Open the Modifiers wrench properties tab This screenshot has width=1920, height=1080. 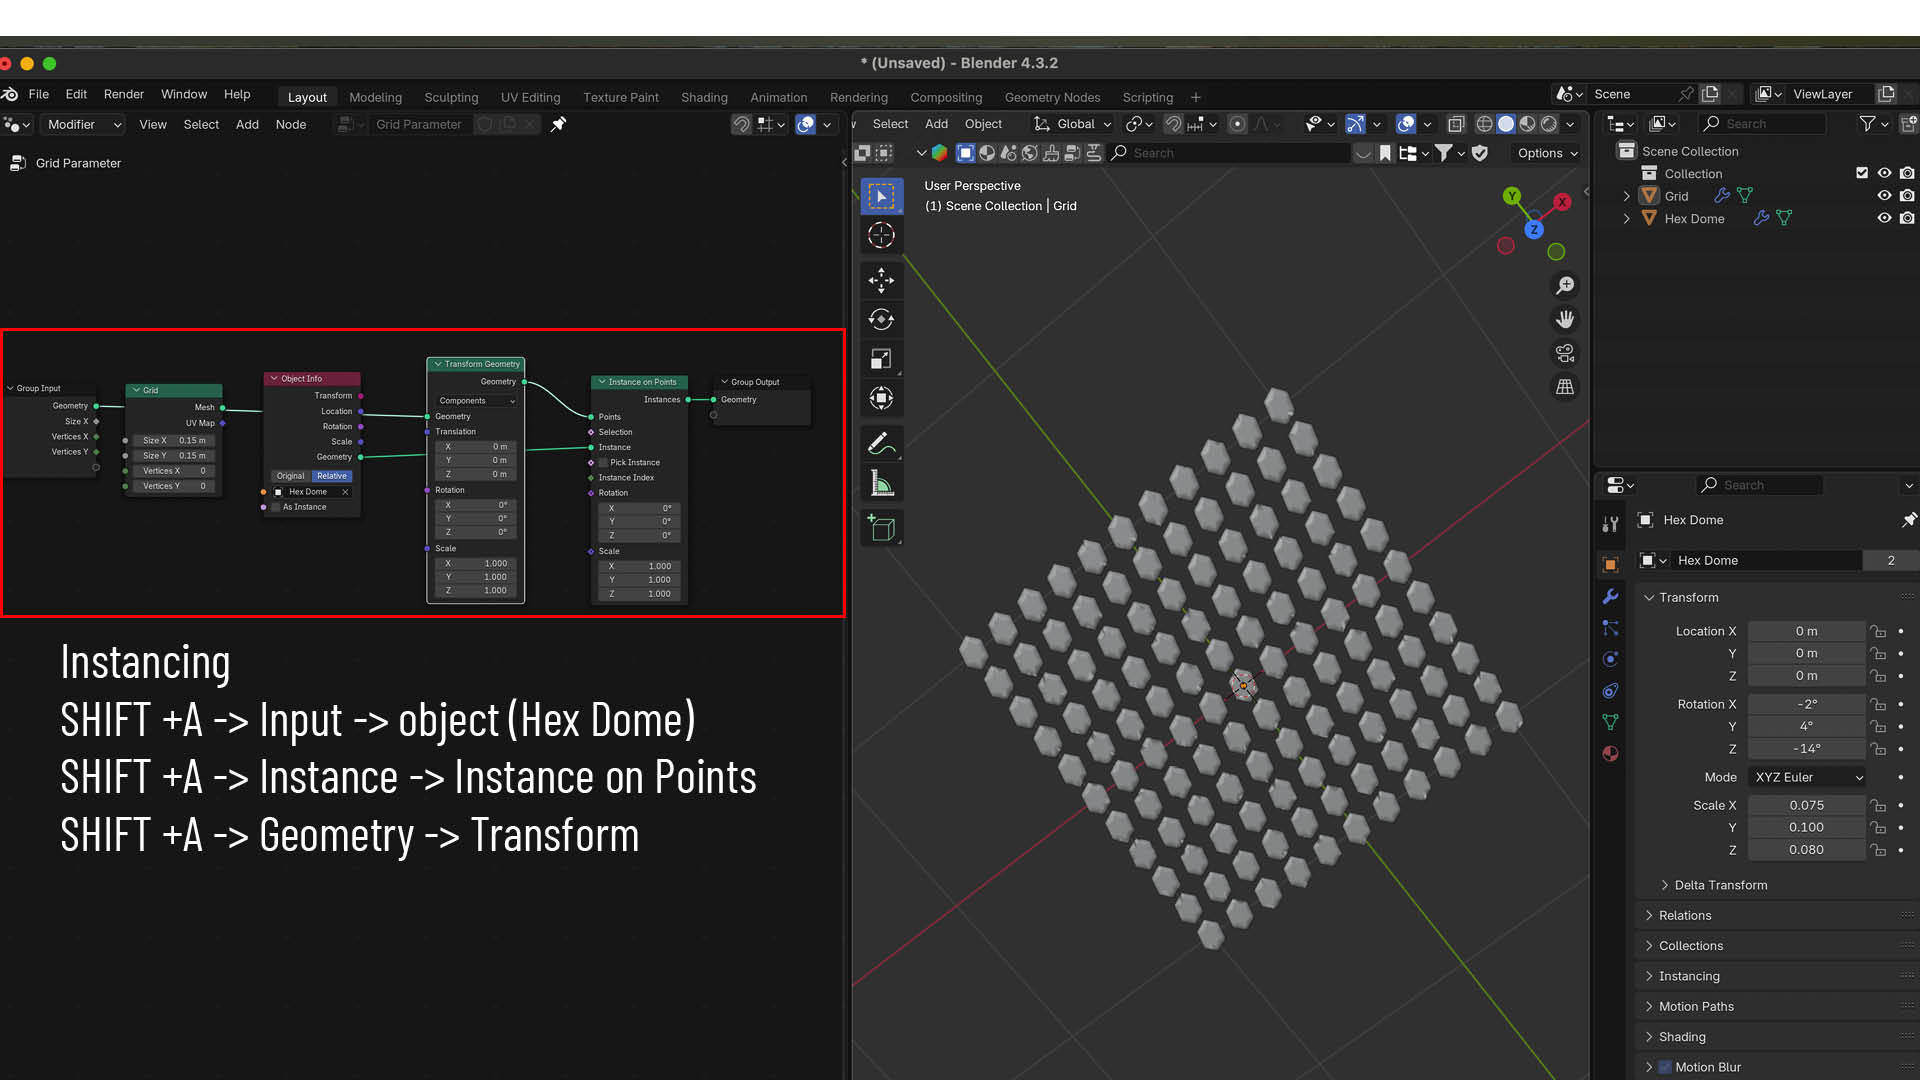click(1610, 596)
